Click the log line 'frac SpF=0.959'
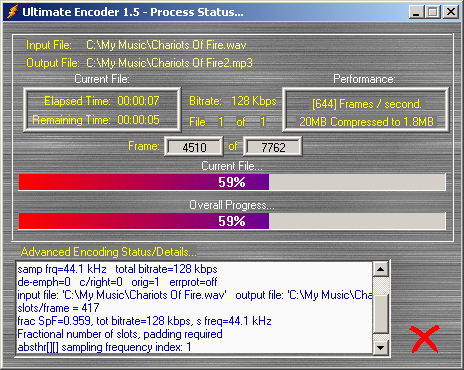The width and height of the screenshot is (464, 370). 144,321
